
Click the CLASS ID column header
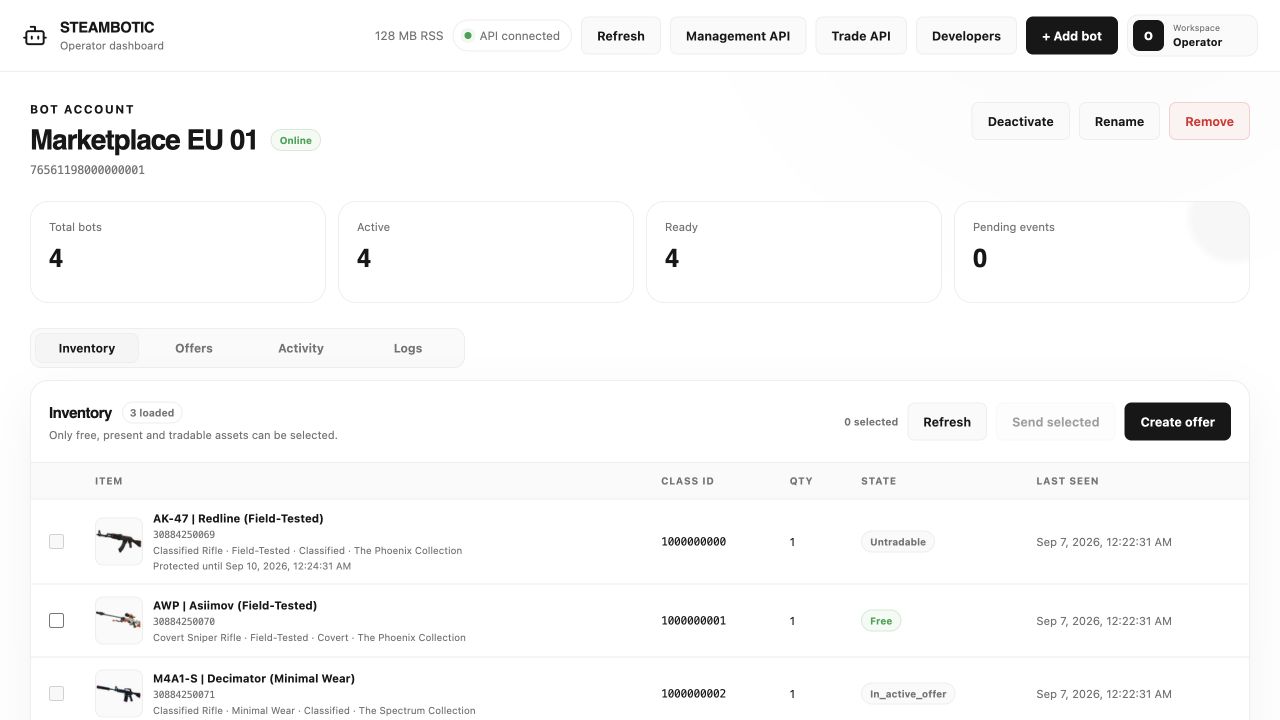[x=688, y=481]
